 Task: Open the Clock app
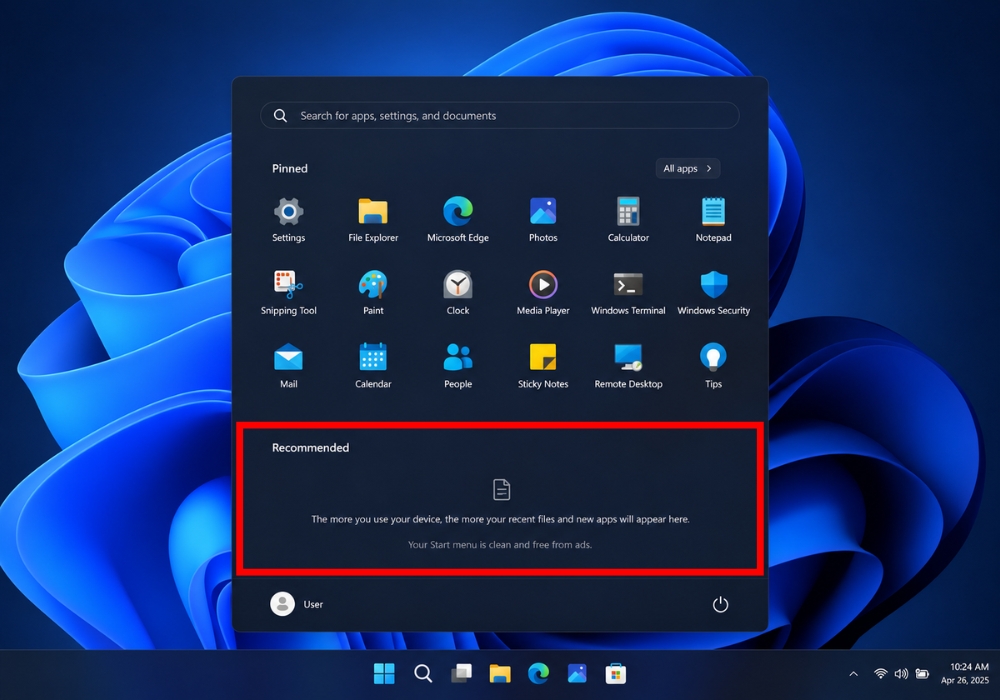(458, 293)
